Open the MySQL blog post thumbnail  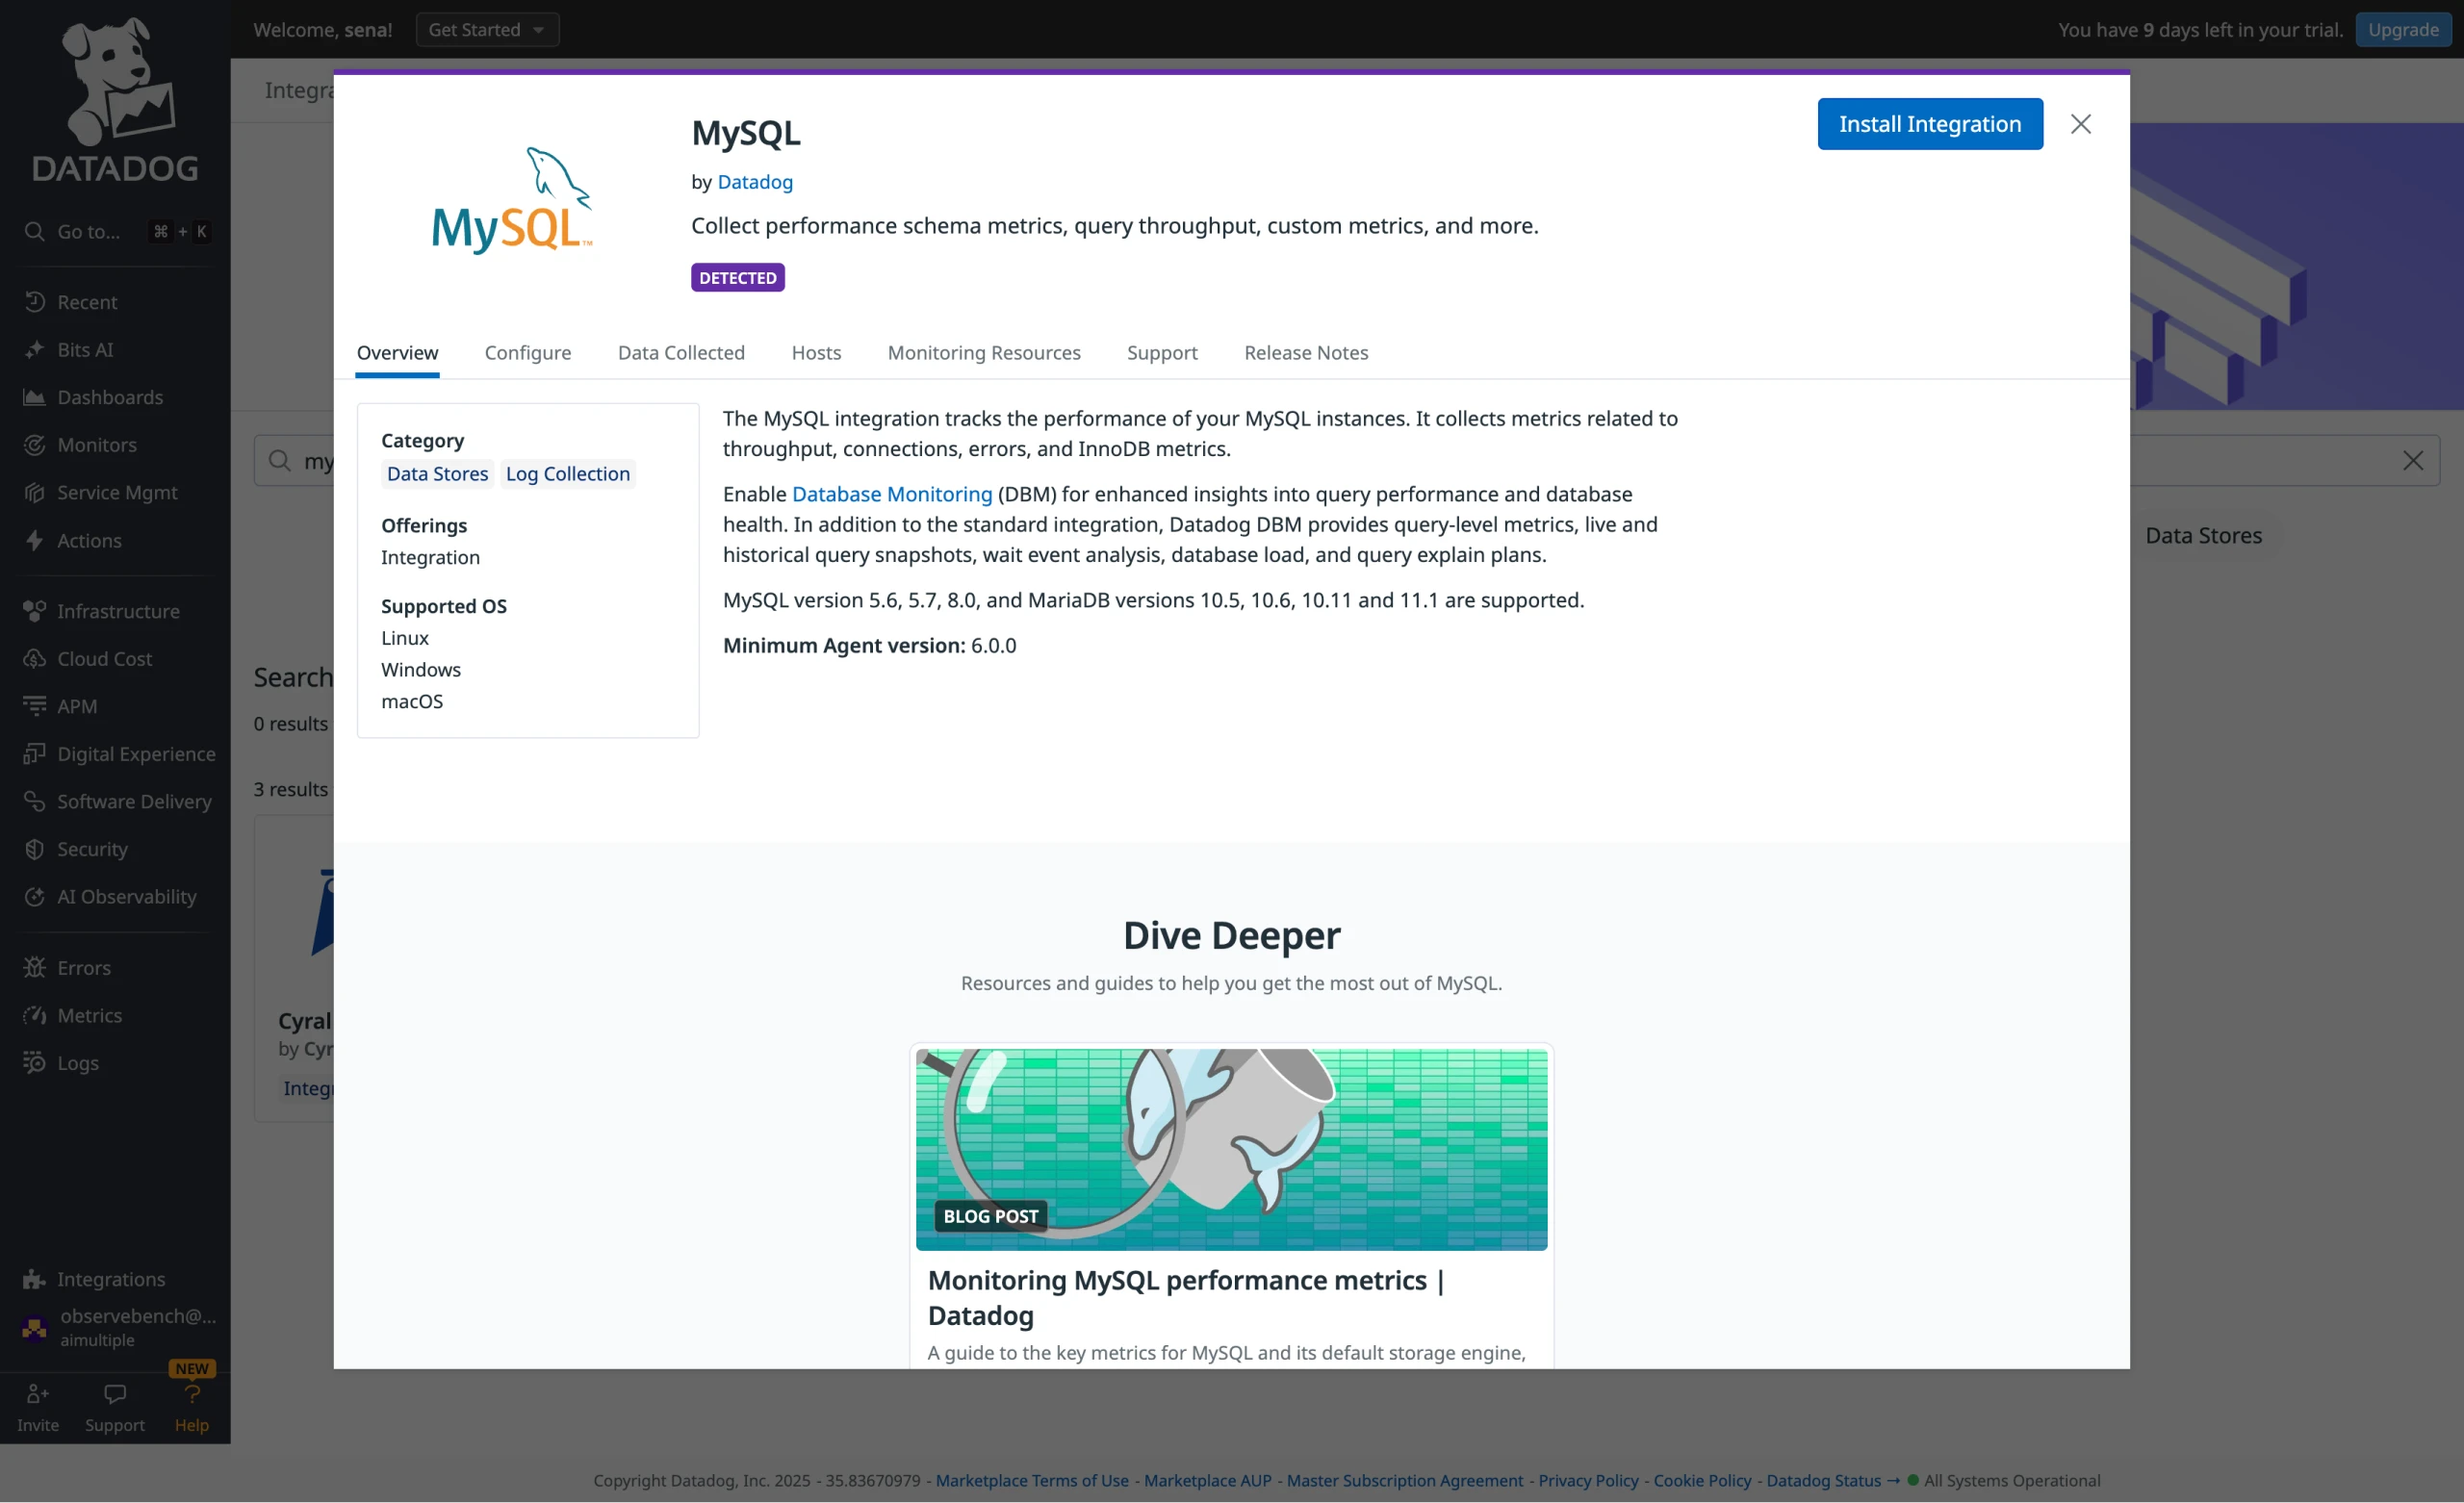[x=1231, y=1149]
